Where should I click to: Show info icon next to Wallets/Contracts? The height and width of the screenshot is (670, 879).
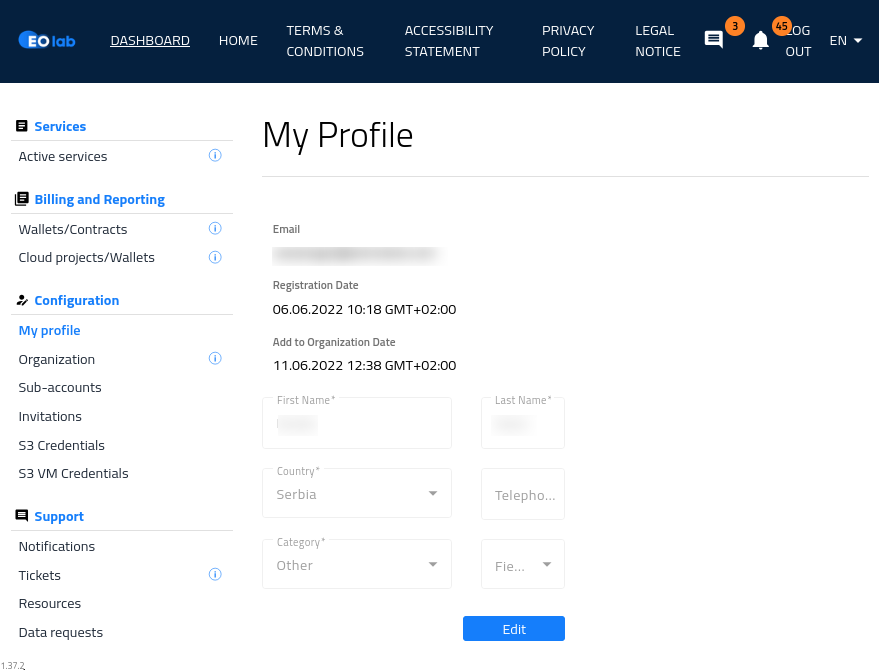[215, 229]
